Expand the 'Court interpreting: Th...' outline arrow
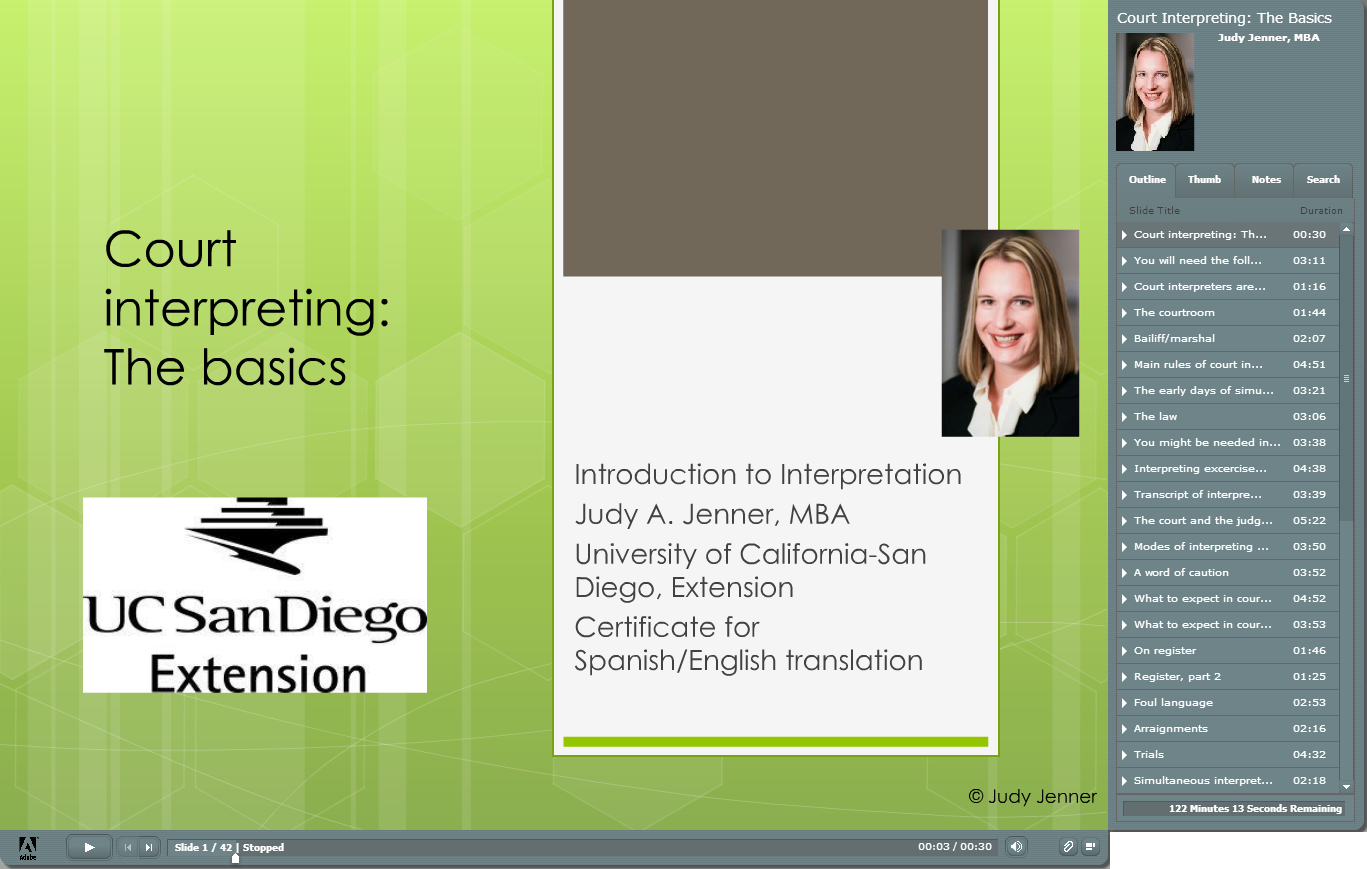Screen dimensions: 1367x869 coord(1125,235)
